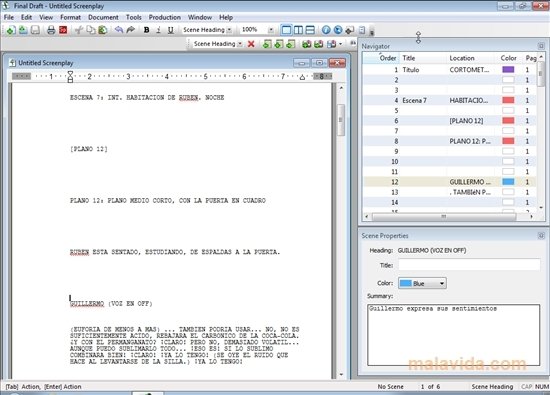This screenshot has width=550, height=395.
Task: Open the Edit menu
Action: coord(26,17)
